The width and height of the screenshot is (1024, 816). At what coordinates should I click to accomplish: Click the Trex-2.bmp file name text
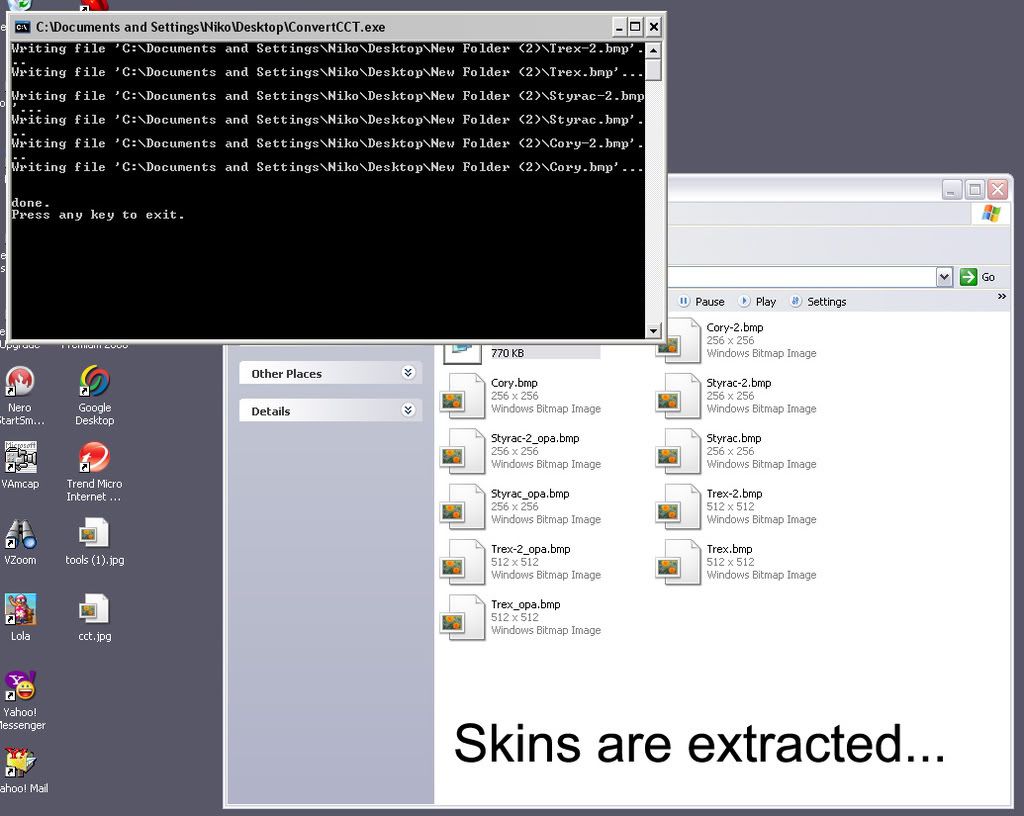(x=734, y=494)
